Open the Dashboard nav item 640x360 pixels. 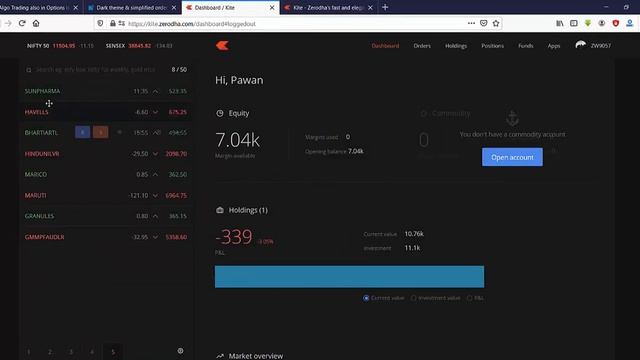(385, 46)
